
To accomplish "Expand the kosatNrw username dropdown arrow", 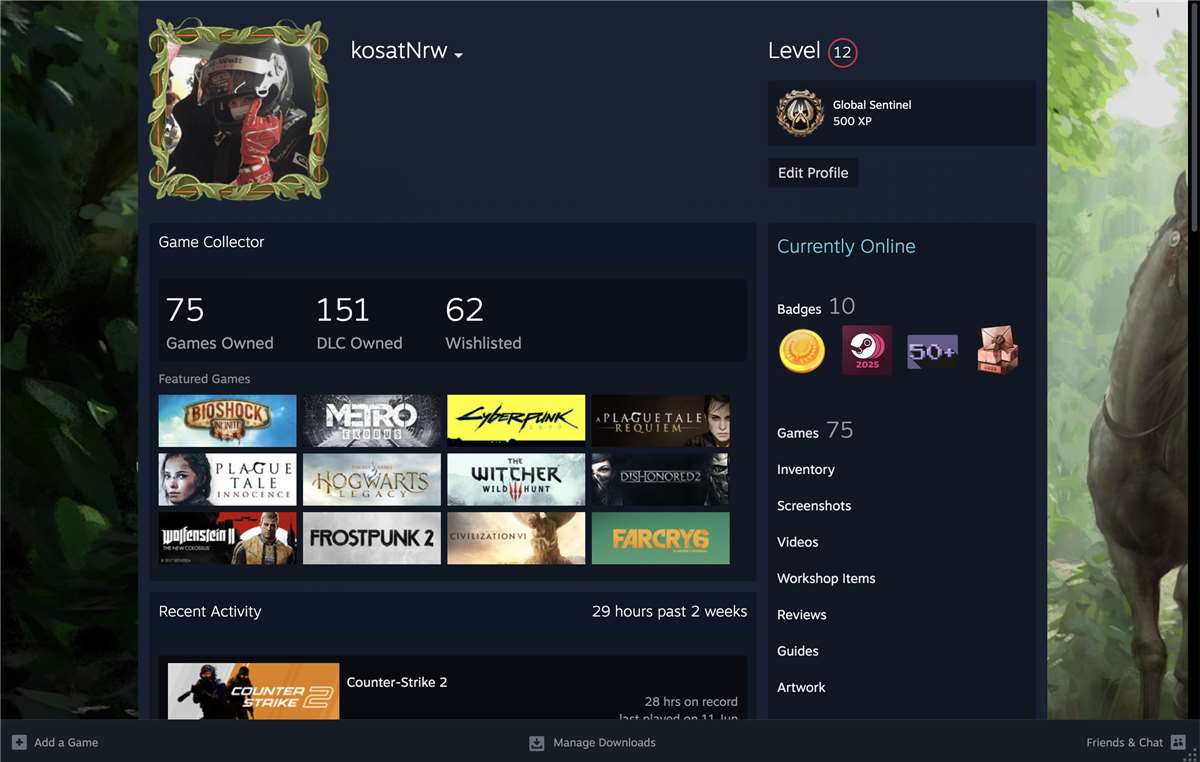I will [x=458, y=55].
